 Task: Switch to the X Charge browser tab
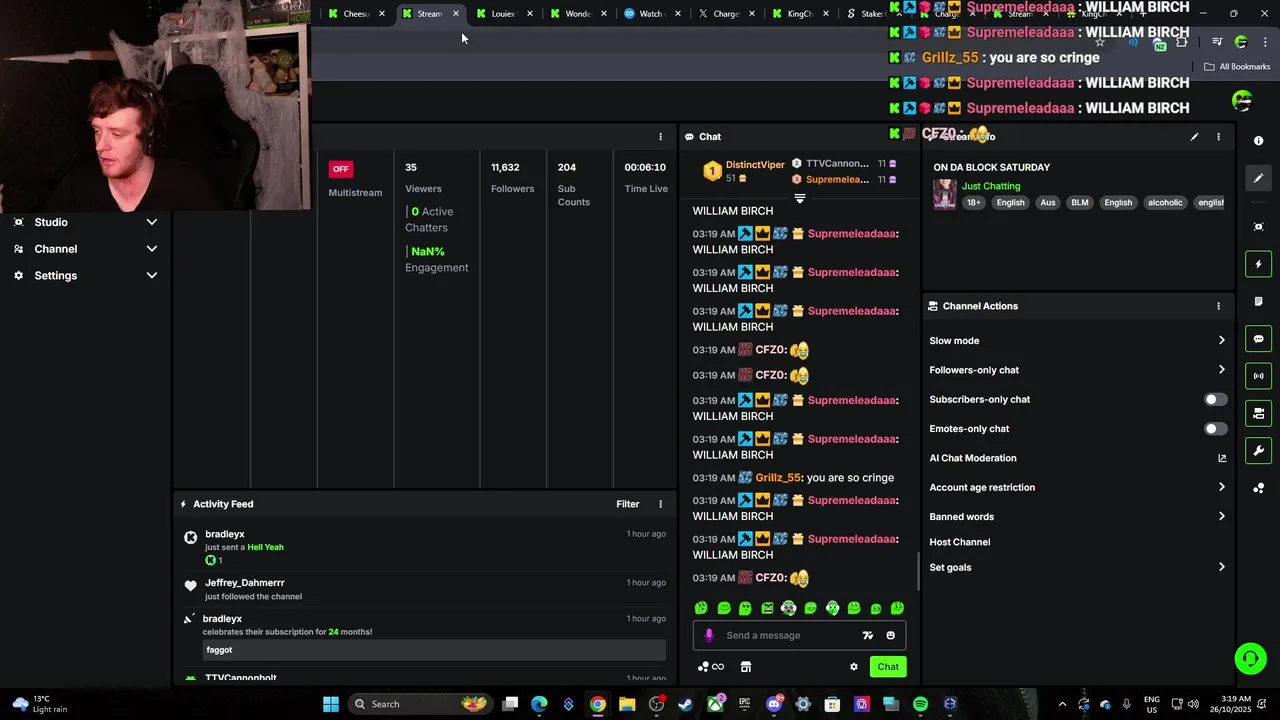point(725,13)
